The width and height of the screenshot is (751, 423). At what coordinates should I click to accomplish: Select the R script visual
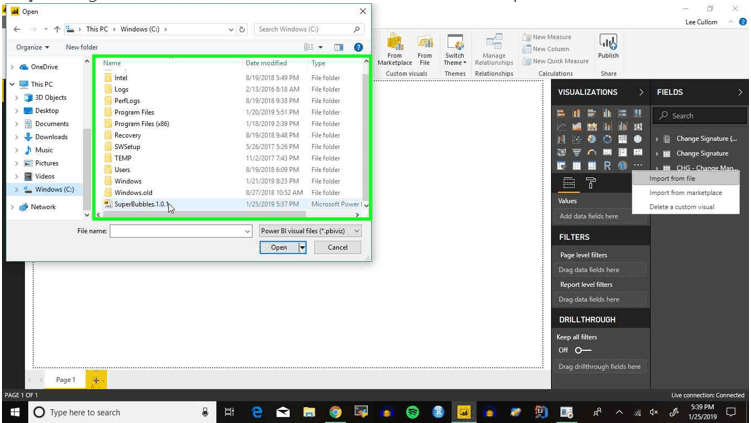coord(607,166)
